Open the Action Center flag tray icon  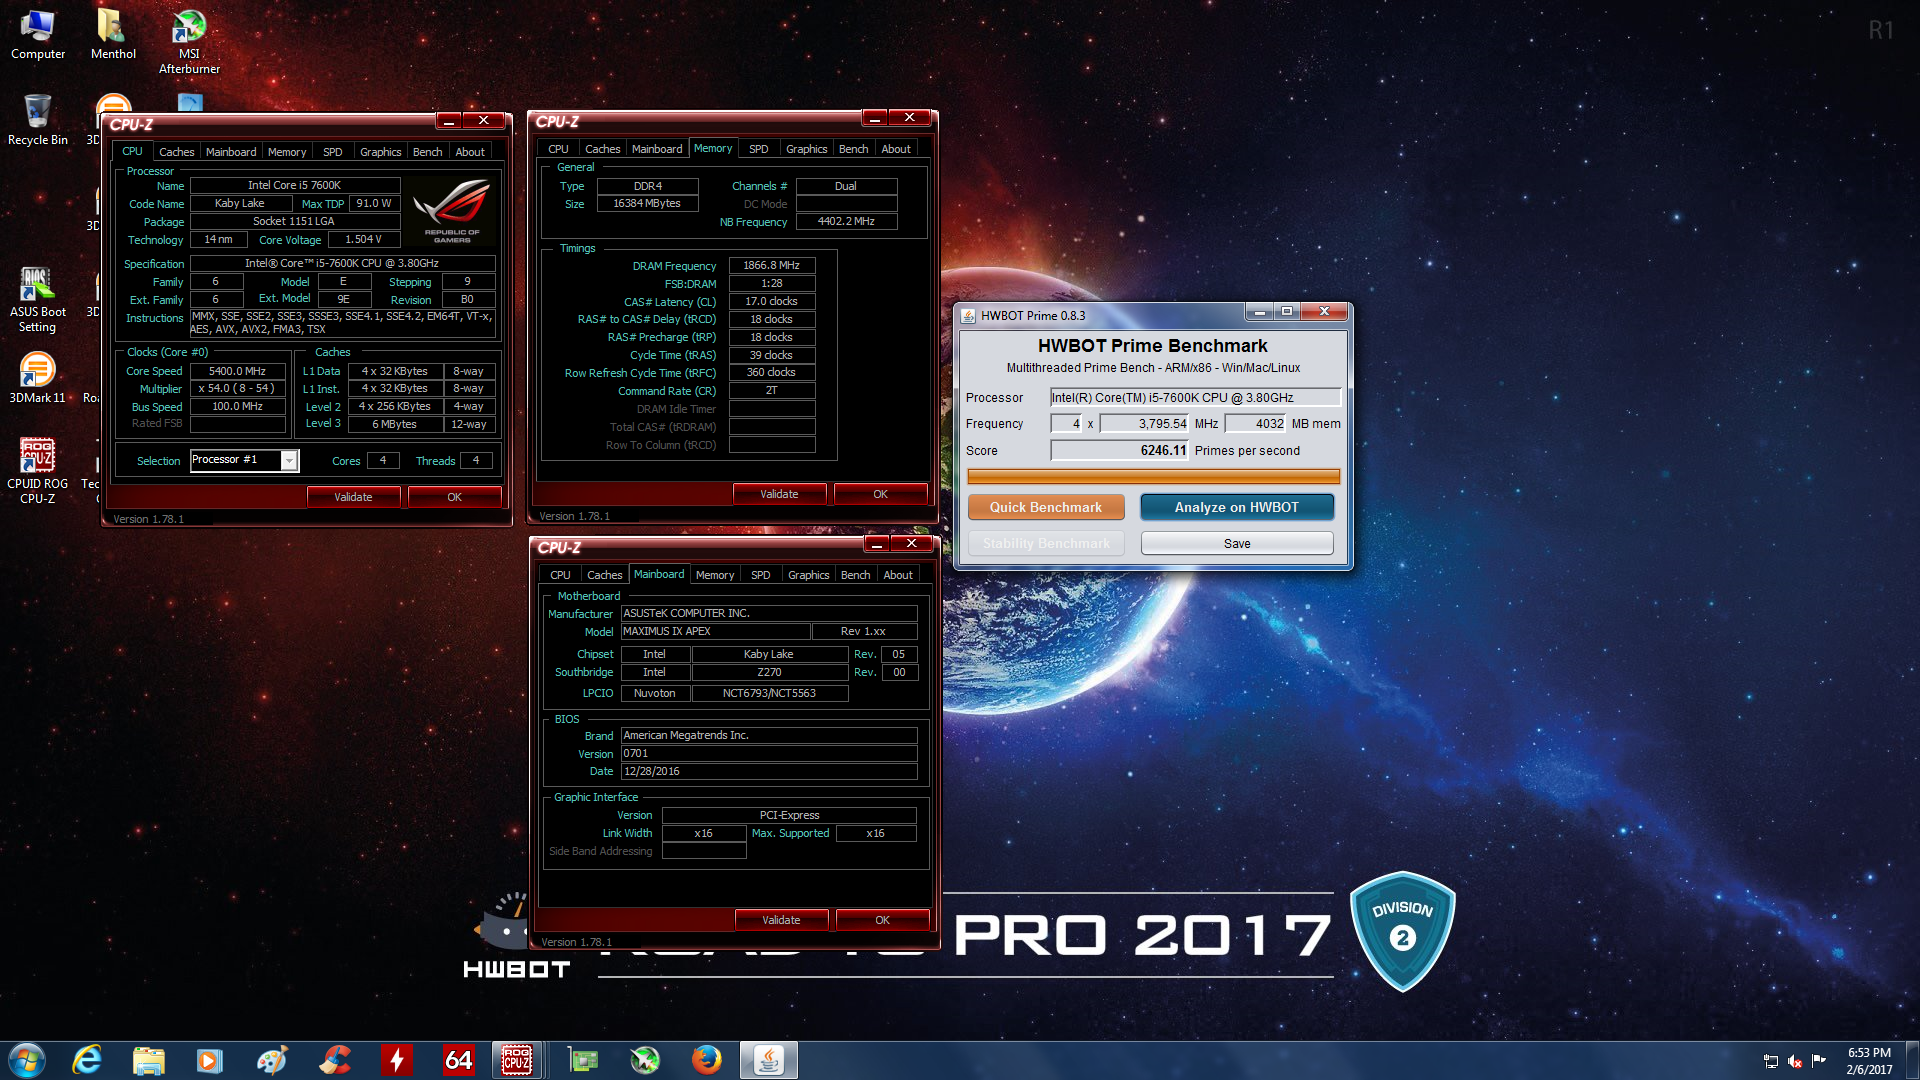tap(1819, 1061)
